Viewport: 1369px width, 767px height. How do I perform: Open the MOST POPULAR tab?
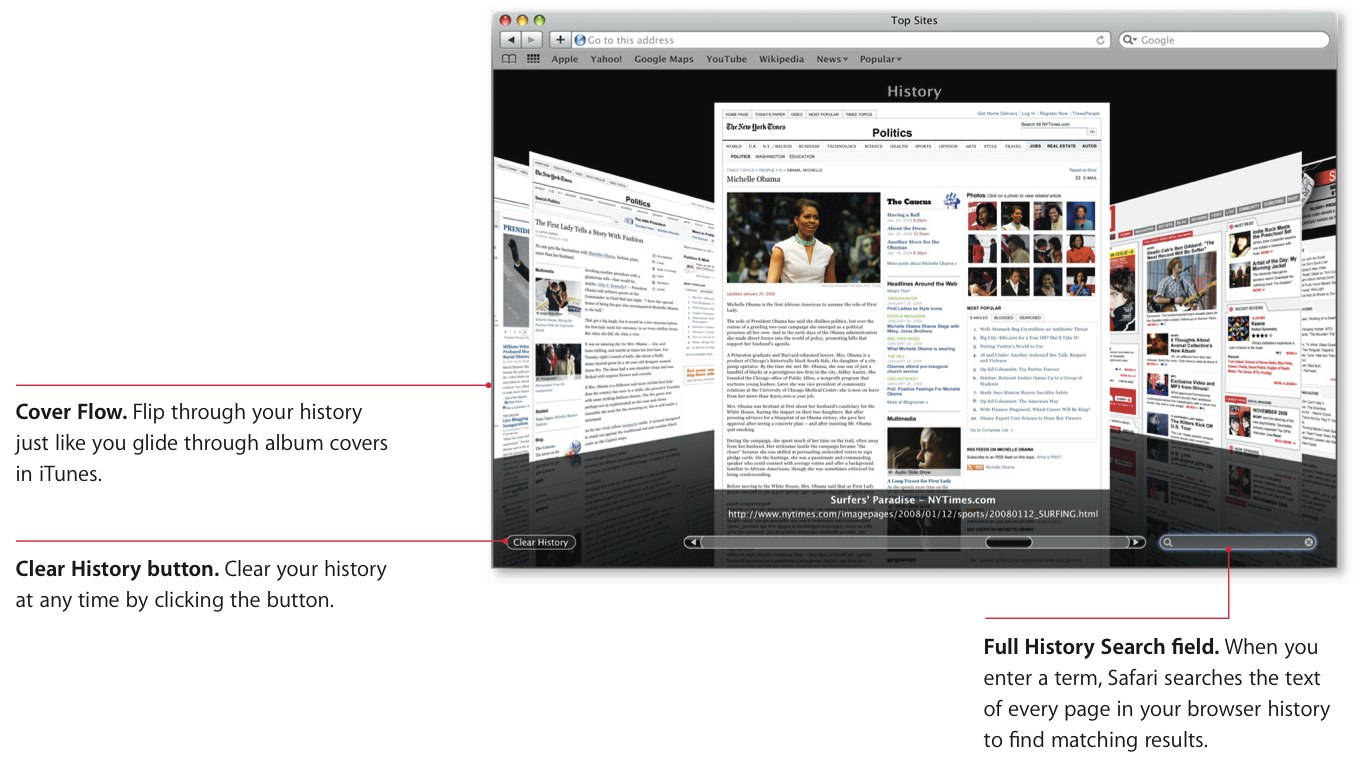click(824, 115)
